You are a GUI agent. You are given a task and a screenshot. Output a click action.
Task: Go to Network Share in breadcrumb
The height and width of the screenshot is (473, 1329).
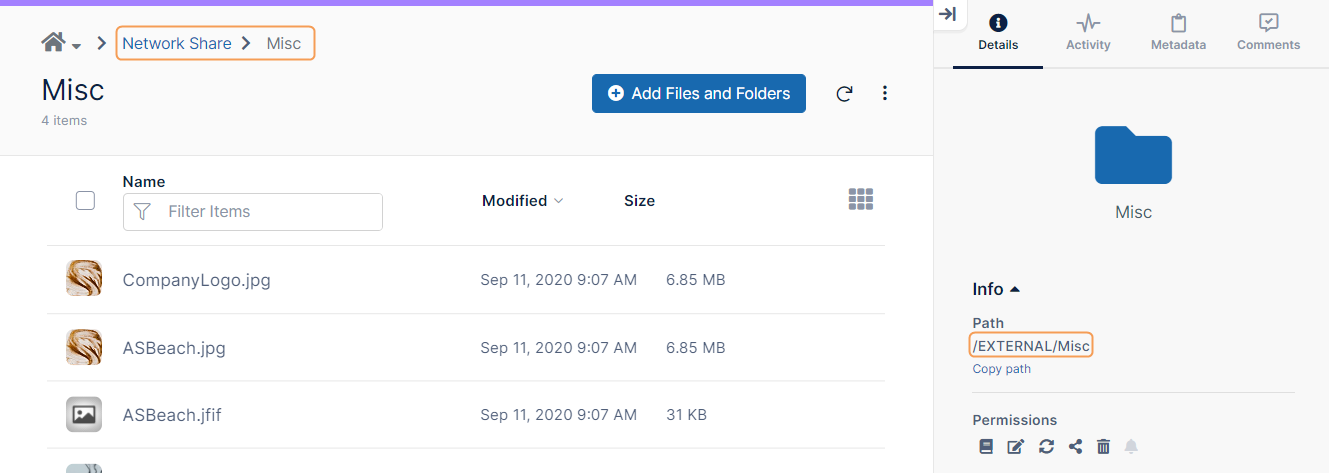176,43
